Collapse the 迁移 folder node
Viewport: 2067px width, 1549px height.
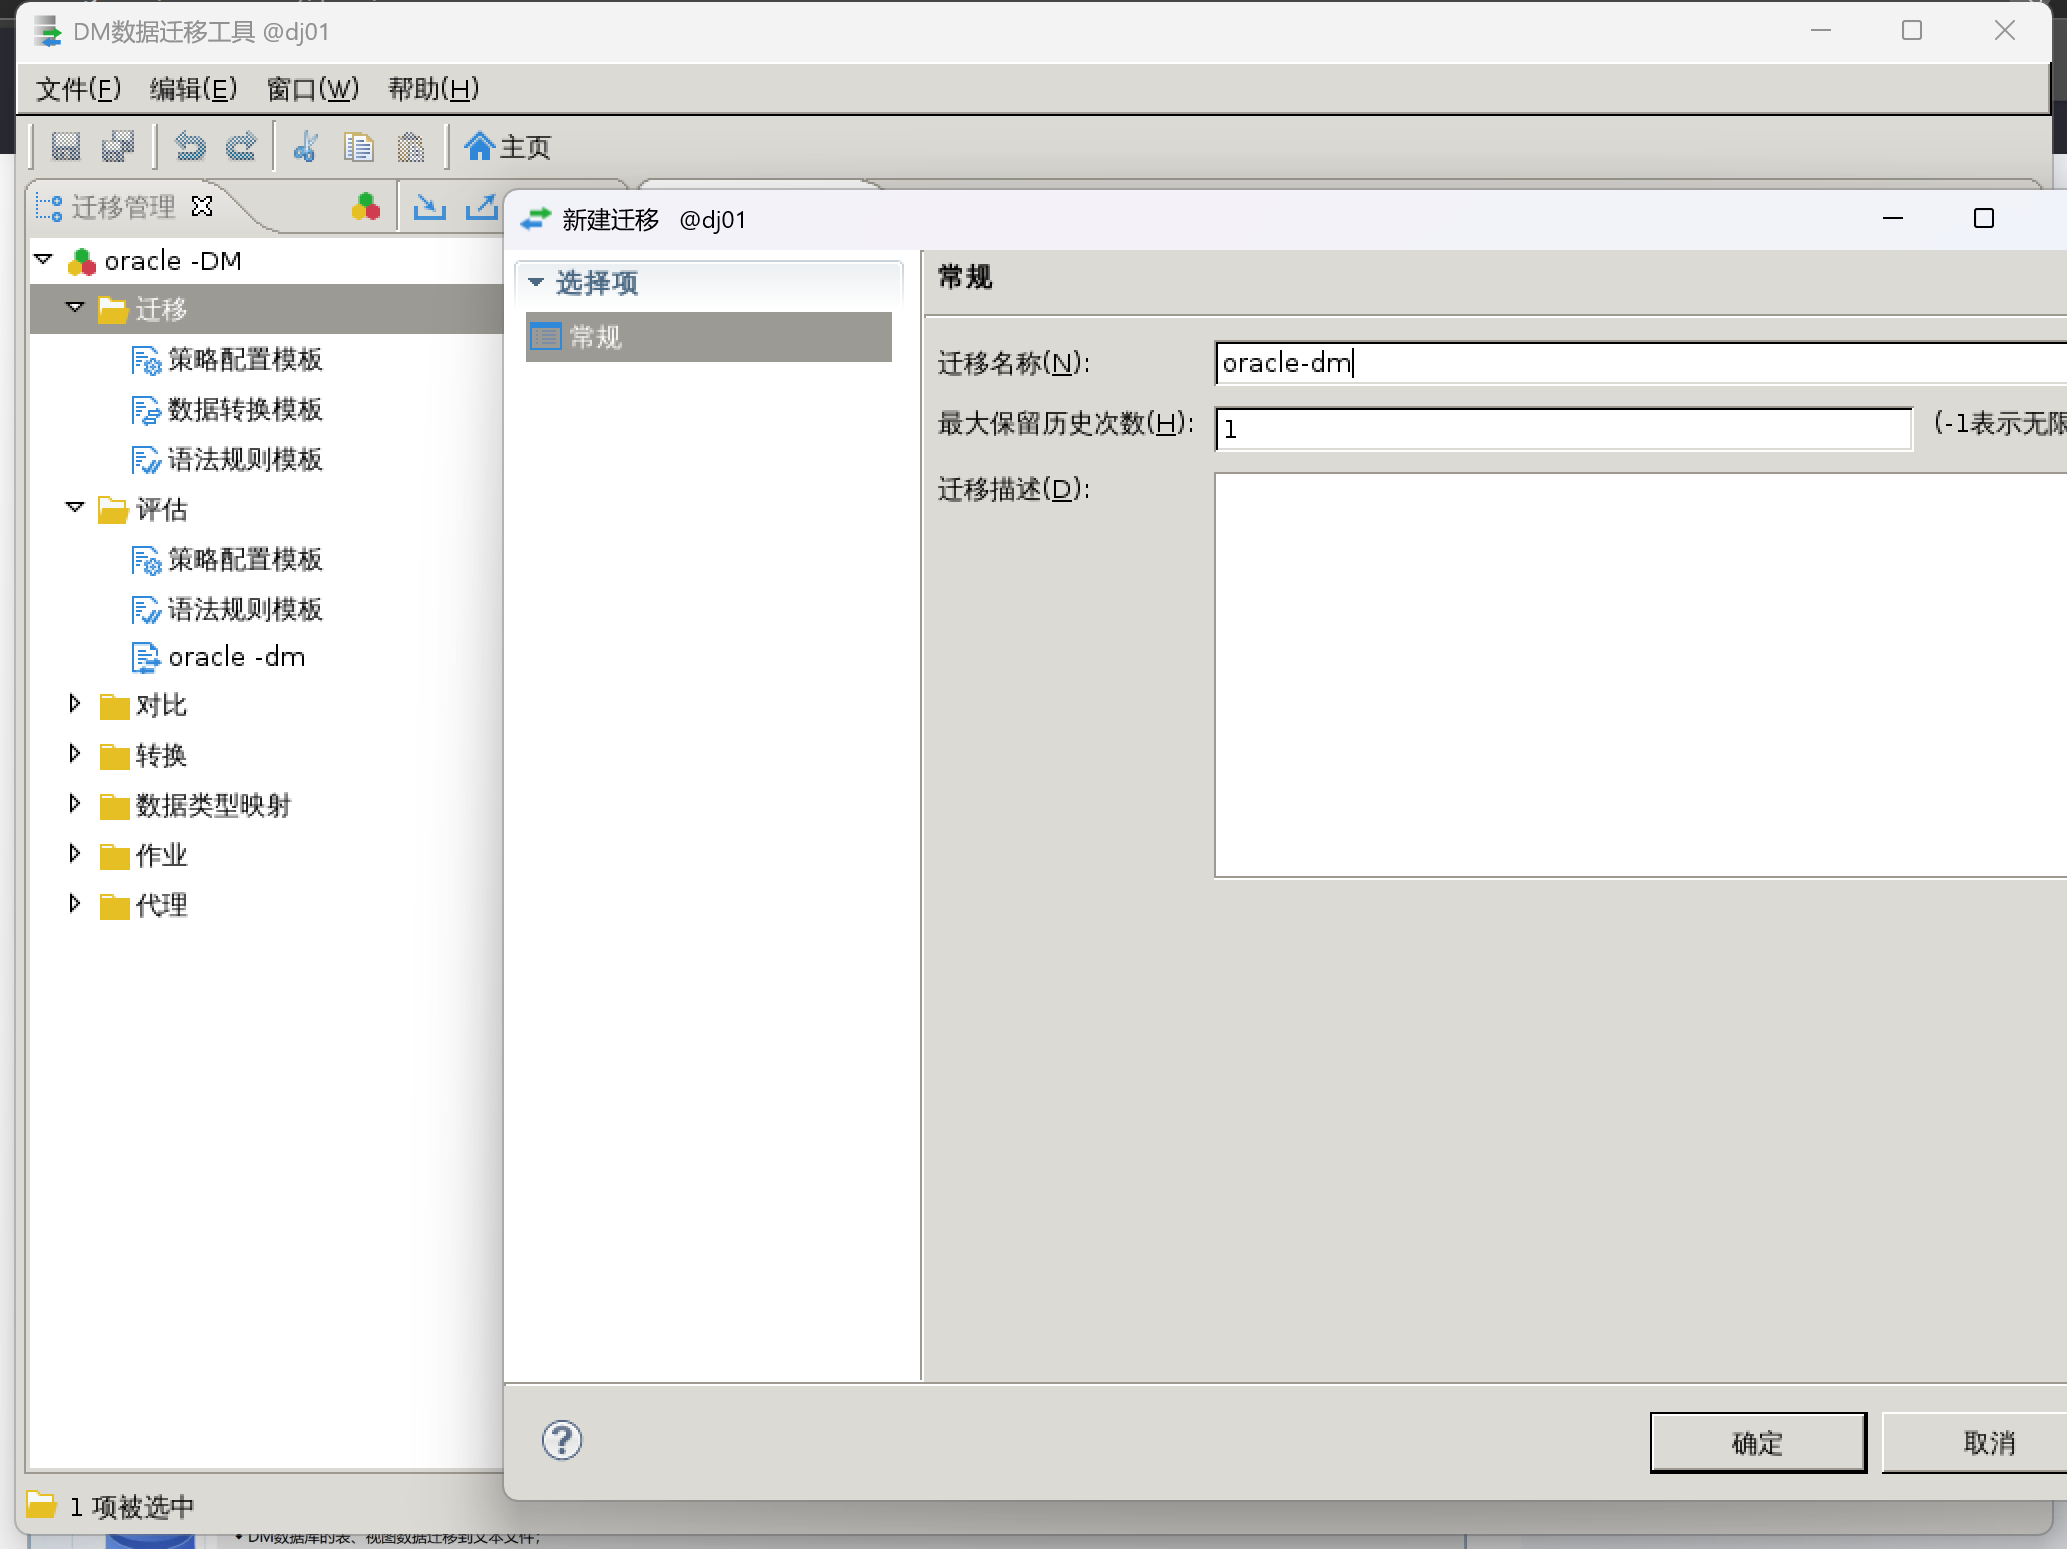75,308
